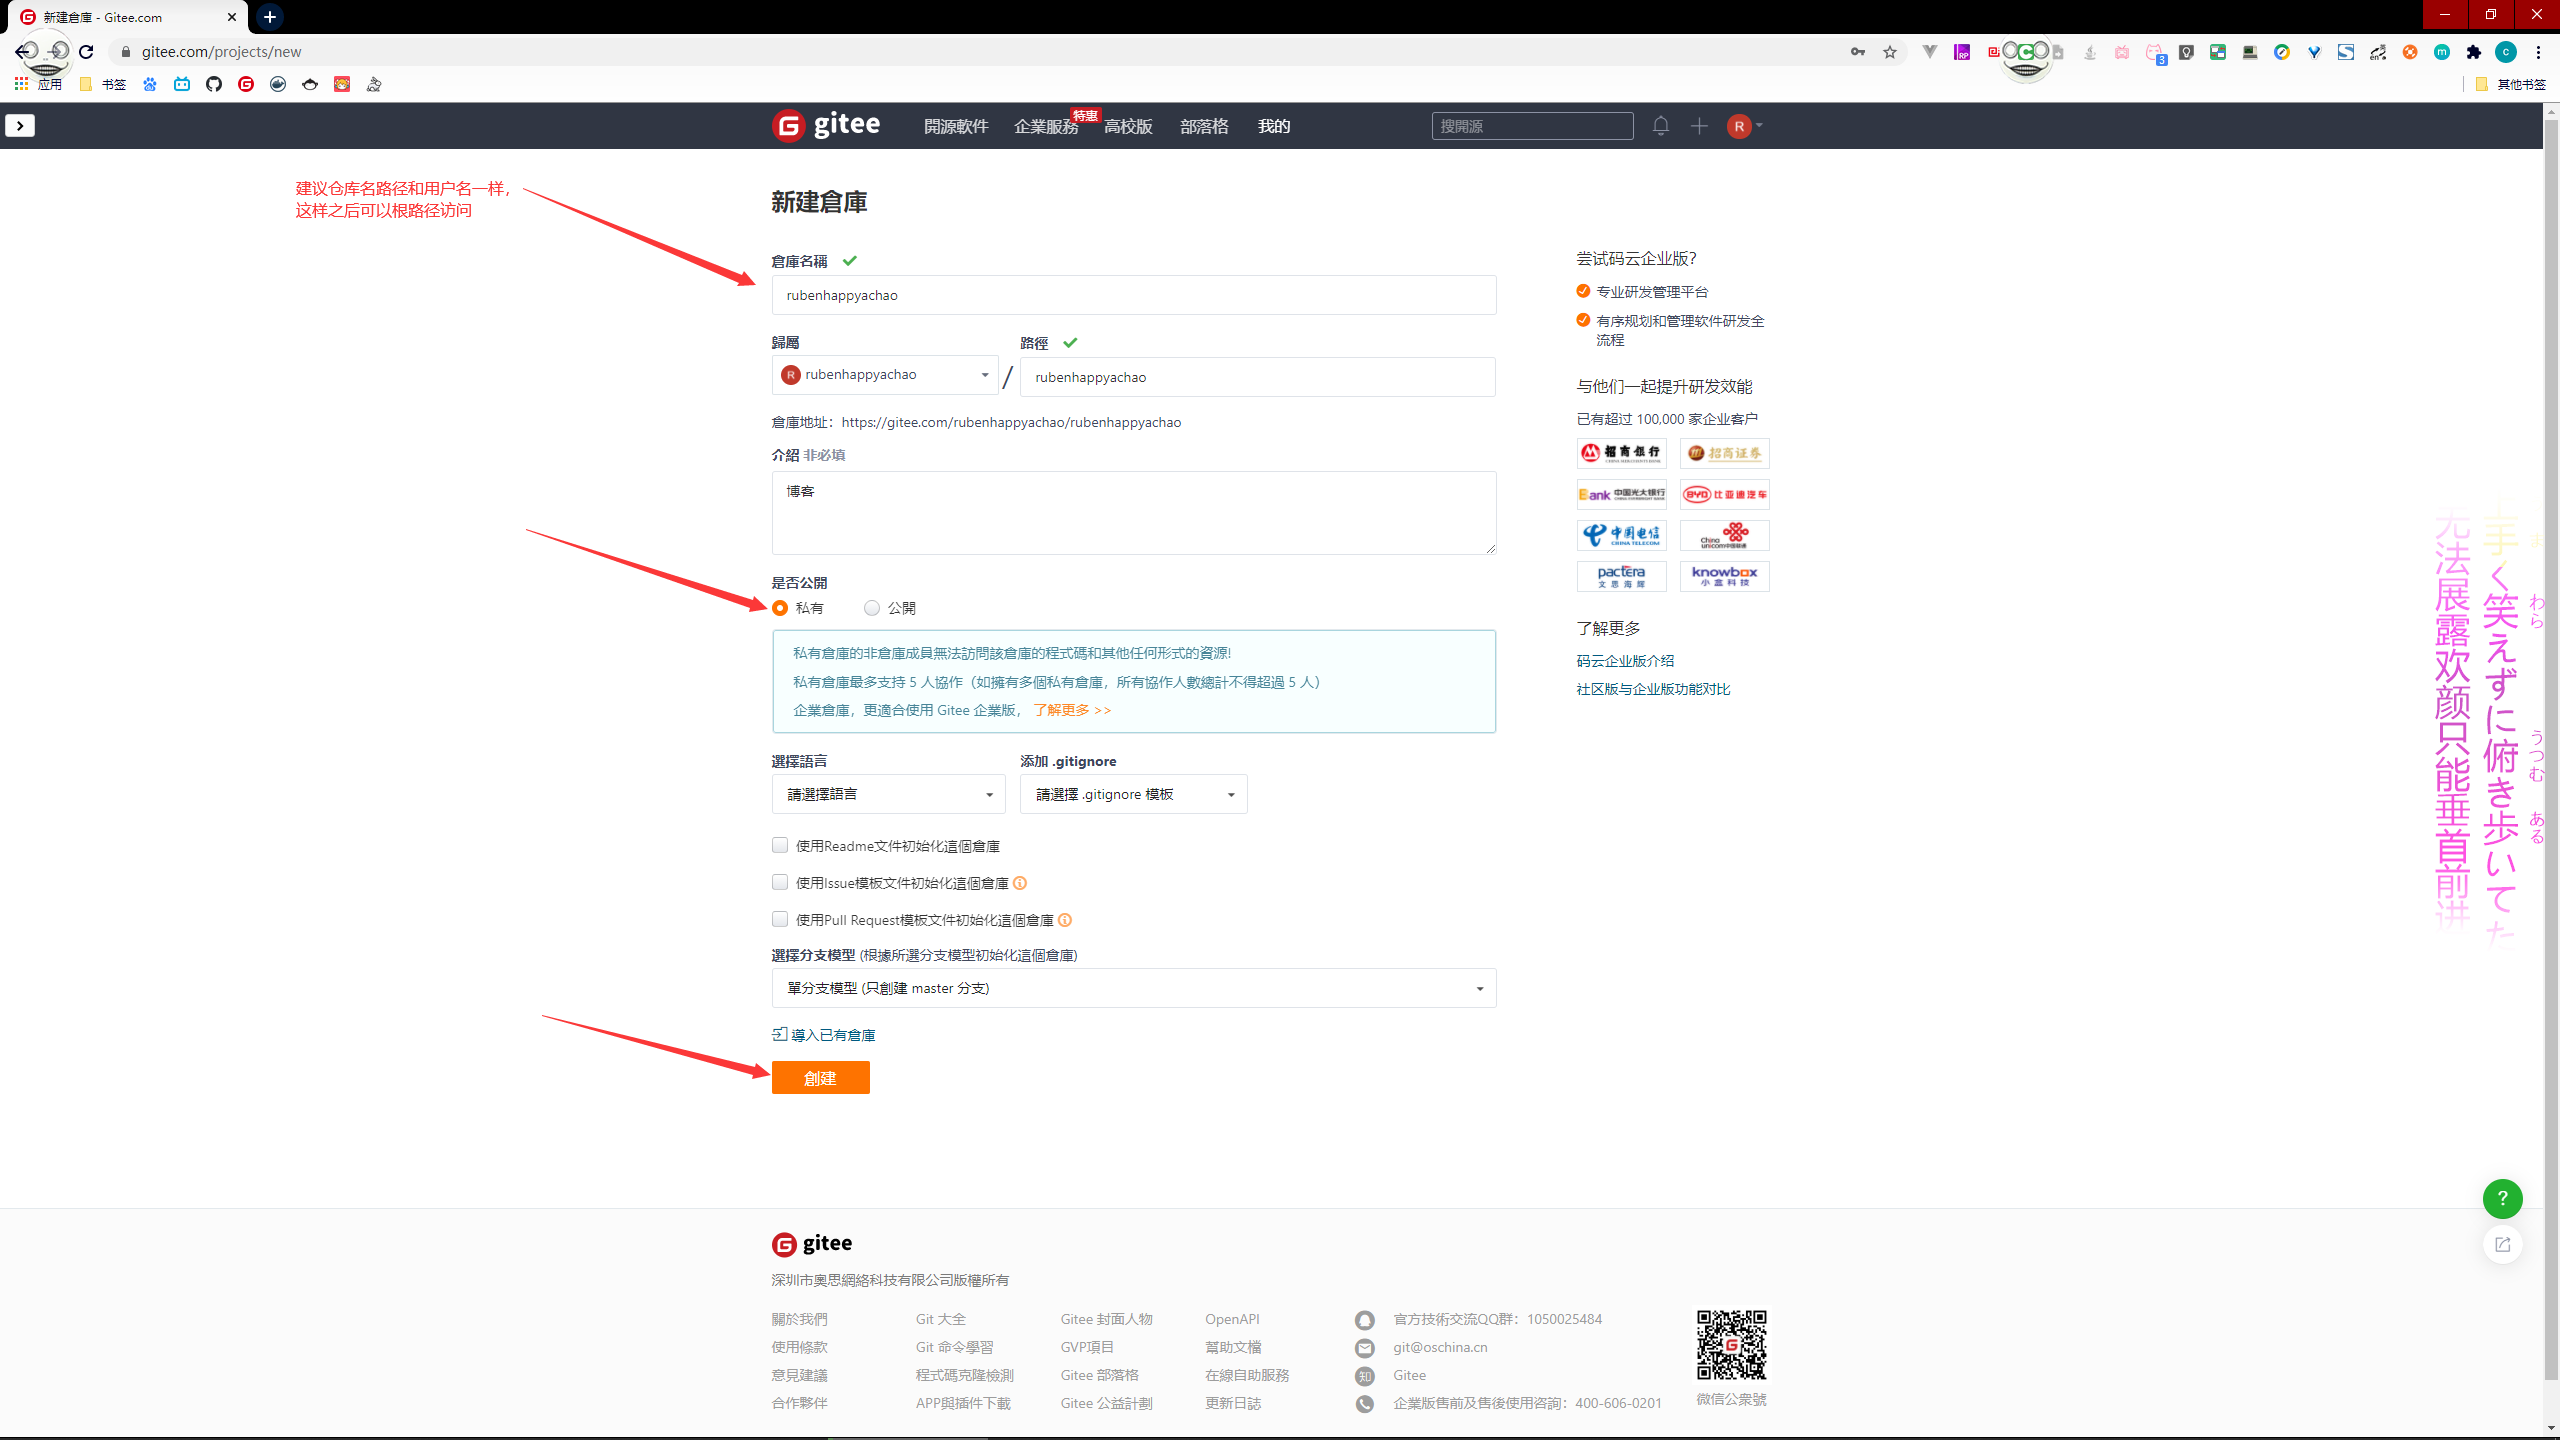The height and width of the screenshot is (1440, 2560).
Task: Open the branch model dropdown
Action: coord(1133,988)
